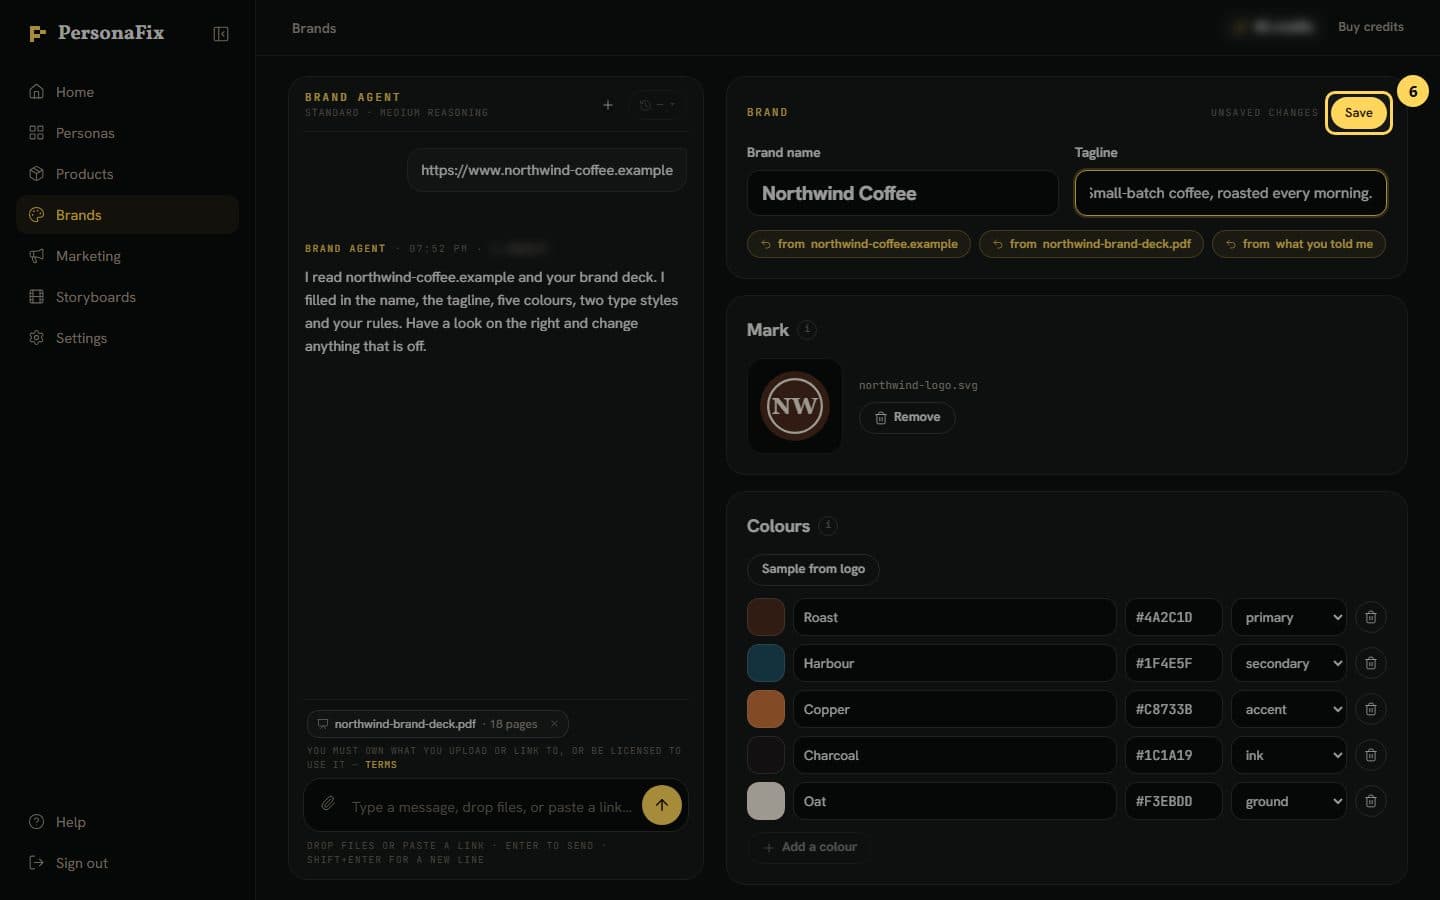Edit the Charcoal colour name
Screen dimensions: 1440x900
[954, 755]
